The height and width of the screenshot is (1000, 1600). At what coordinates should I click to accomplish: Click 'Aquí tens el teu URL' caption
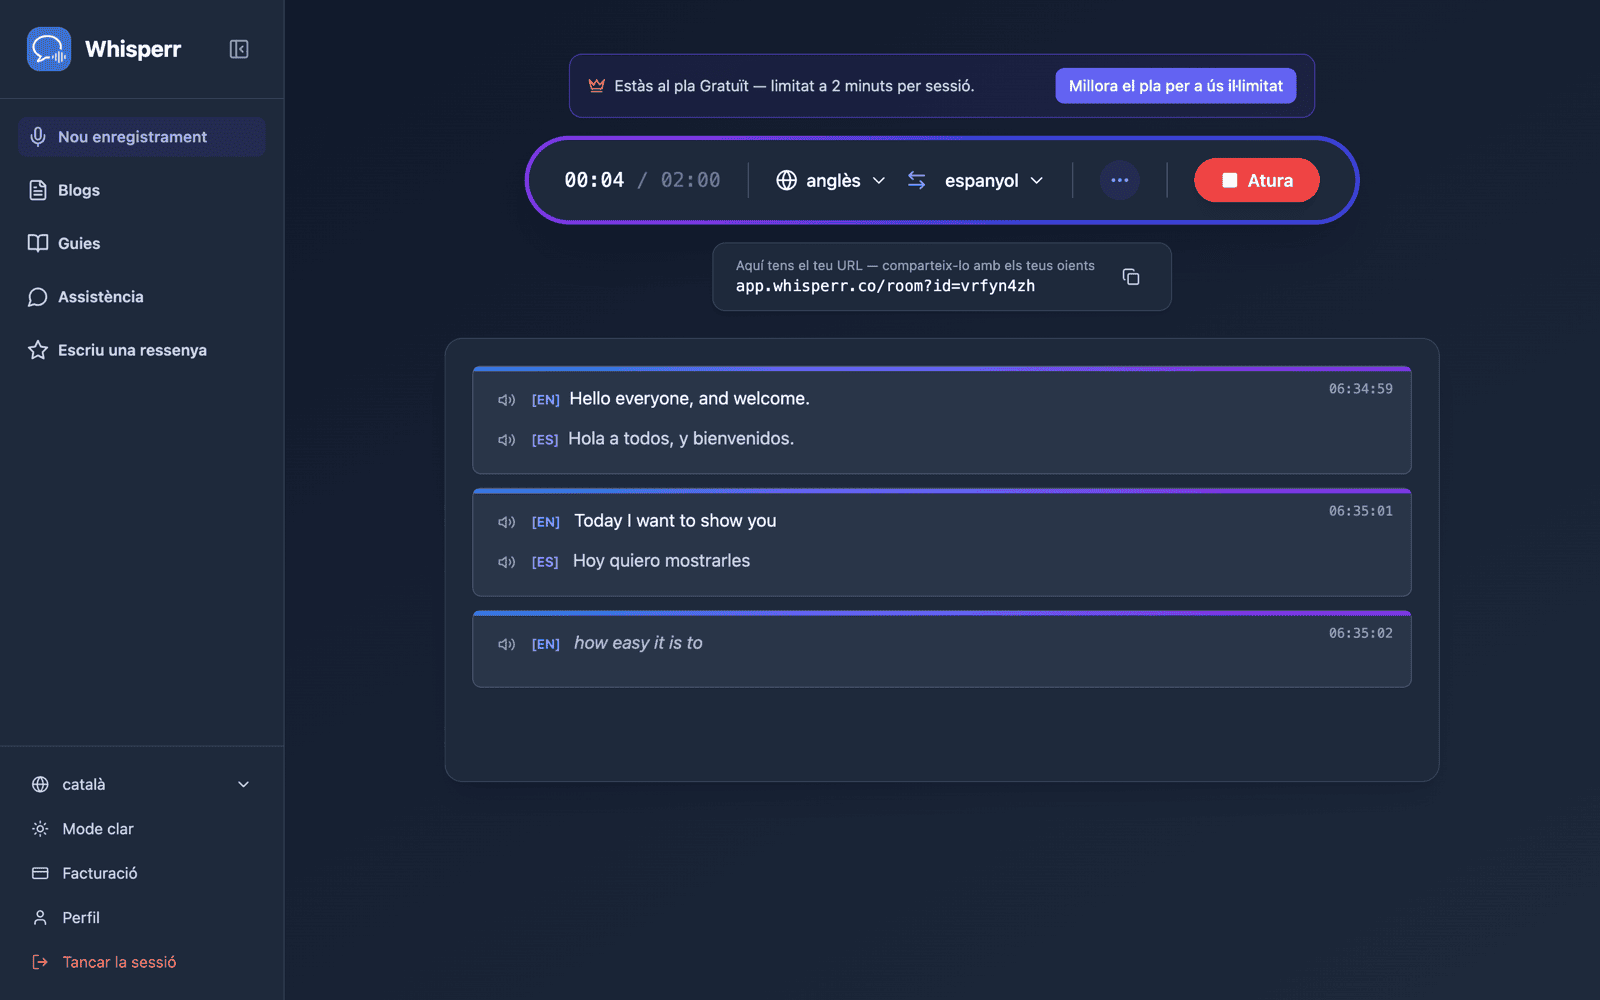coord(915,265)
